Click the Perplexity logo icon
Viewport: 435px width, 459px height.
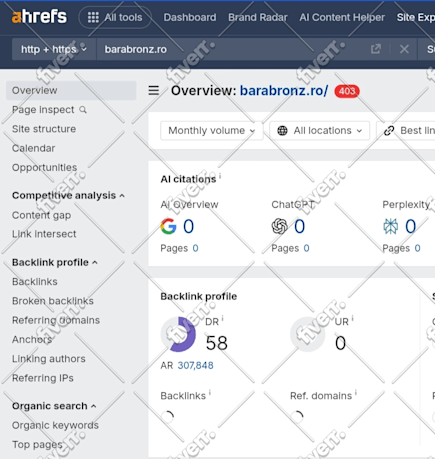tap(390, 226)
